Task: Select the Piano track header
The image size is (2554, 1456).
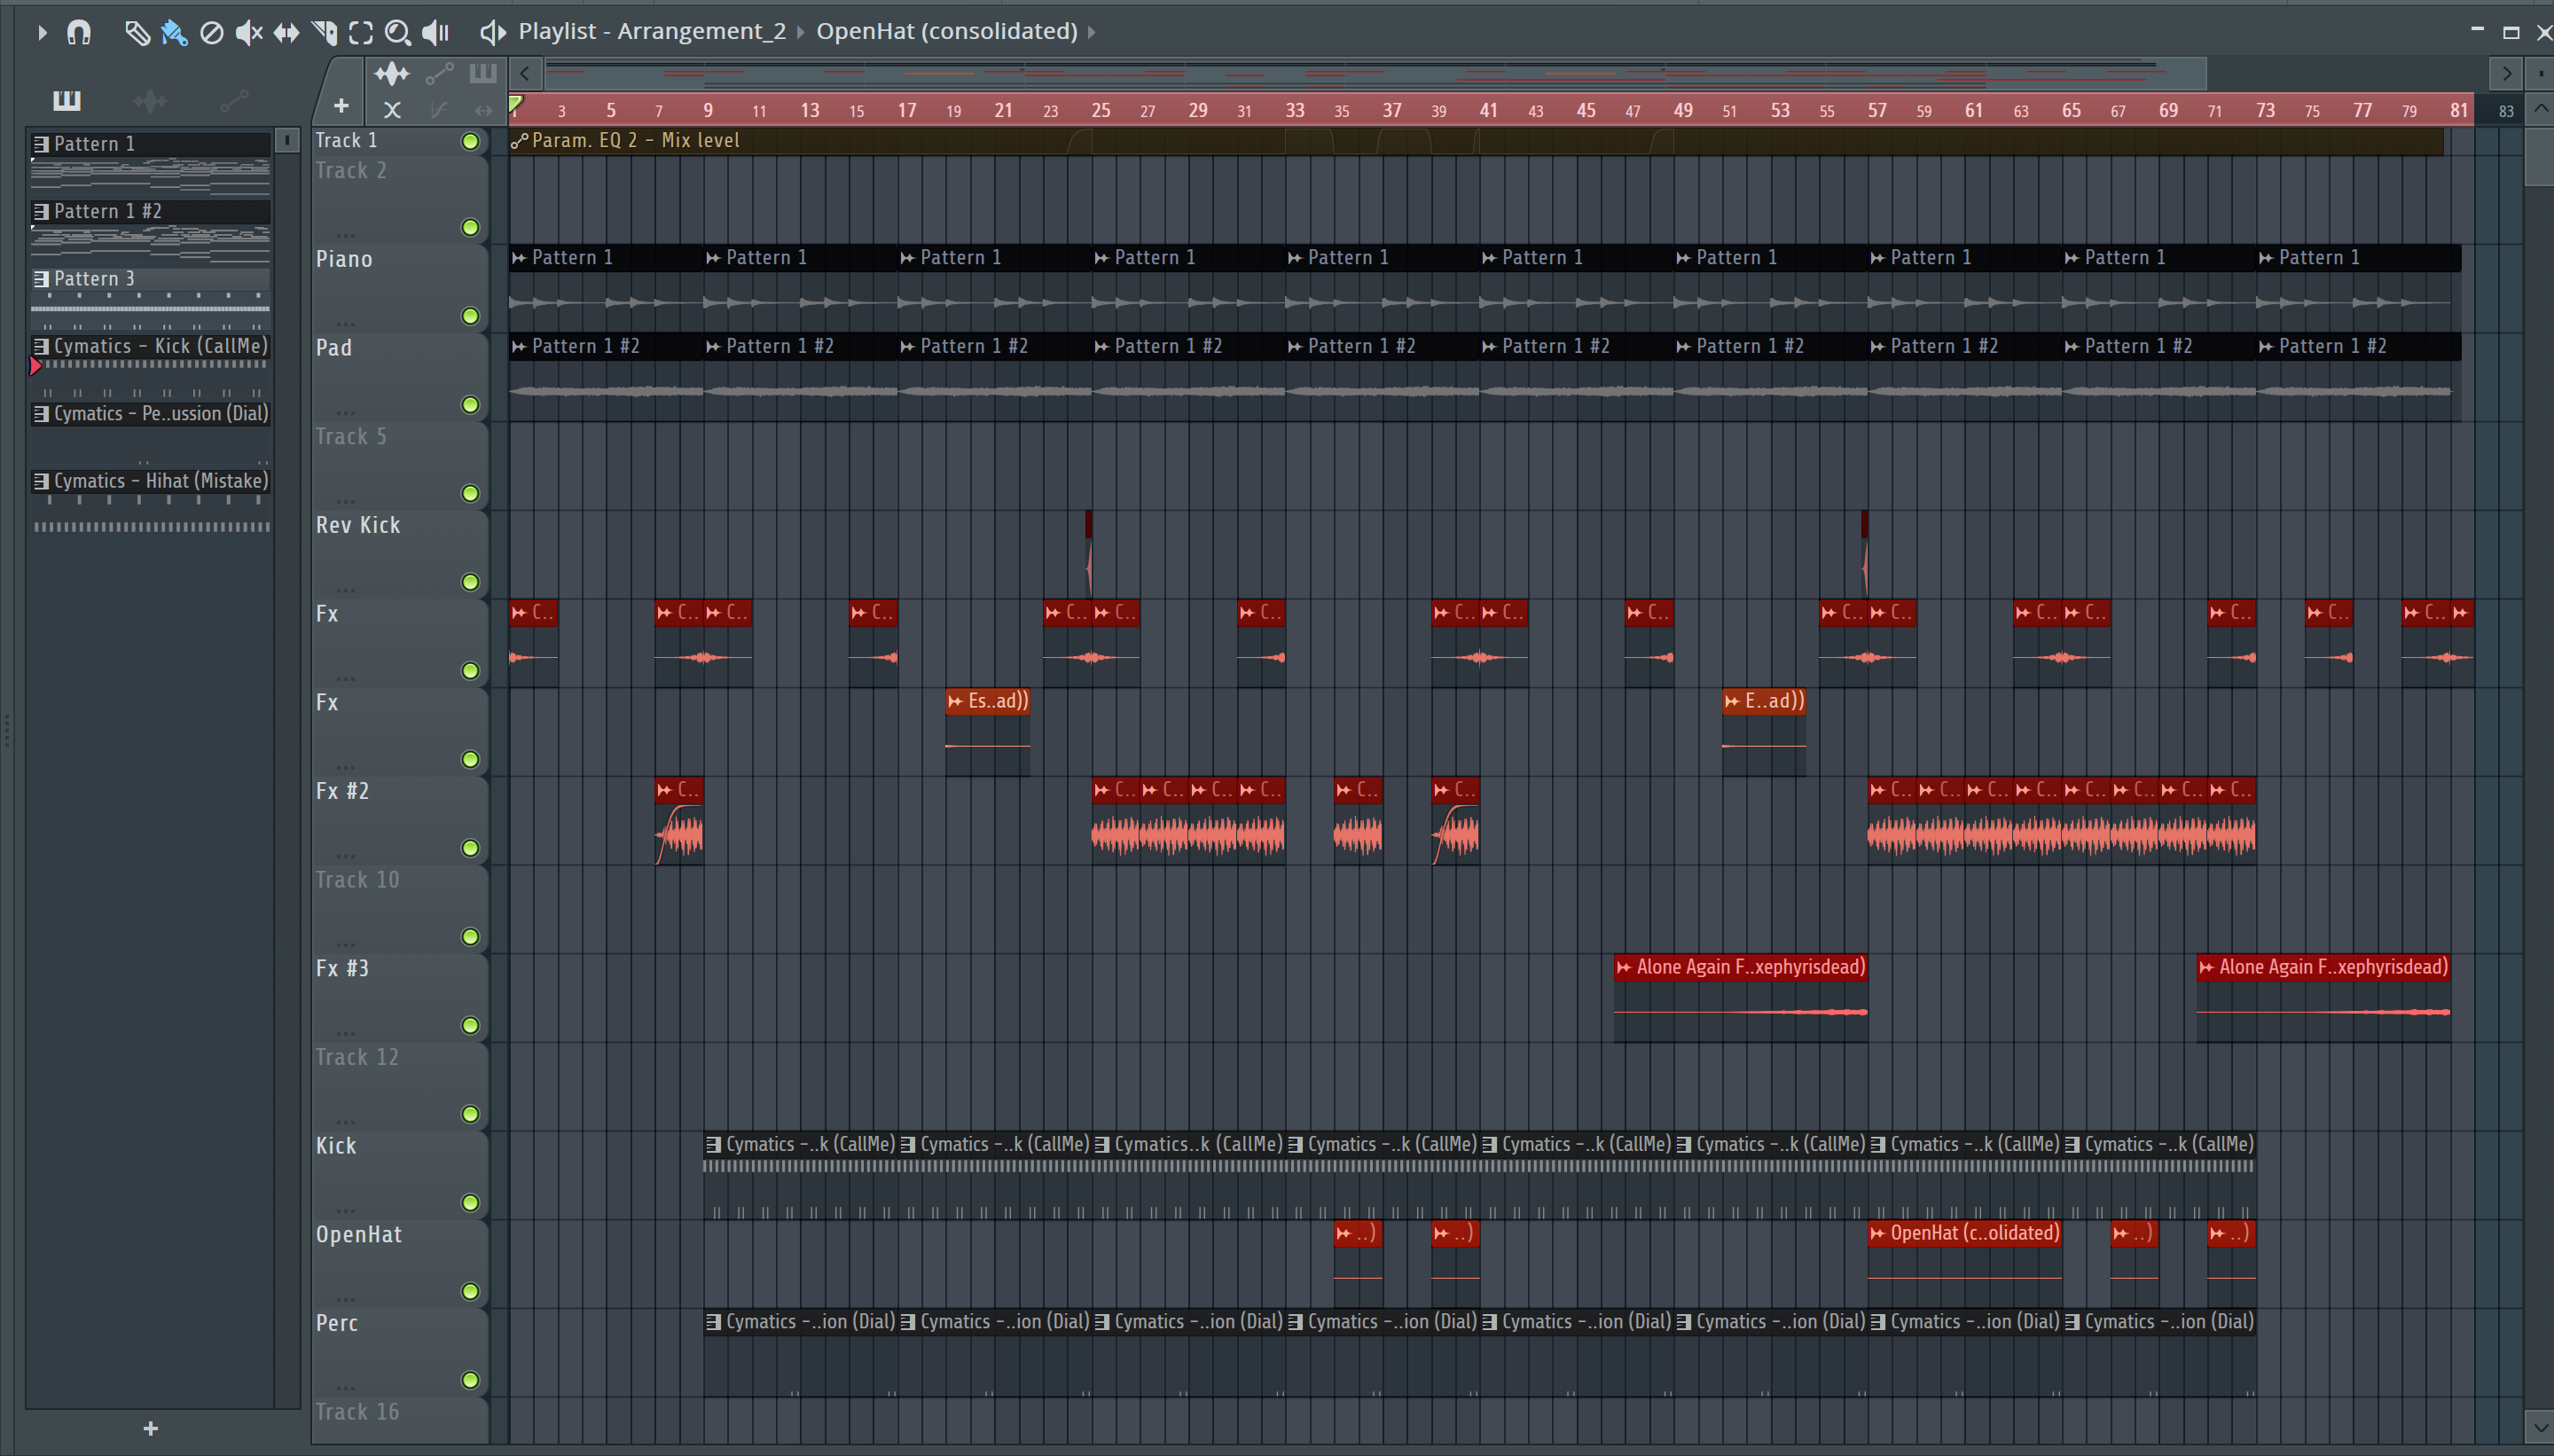Action: (x=399, y=288)
